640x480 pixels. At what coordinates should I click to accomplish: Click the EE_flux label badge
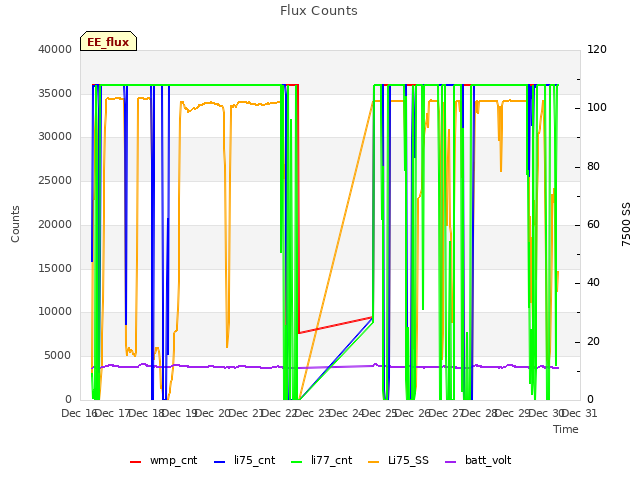[108, 41]
